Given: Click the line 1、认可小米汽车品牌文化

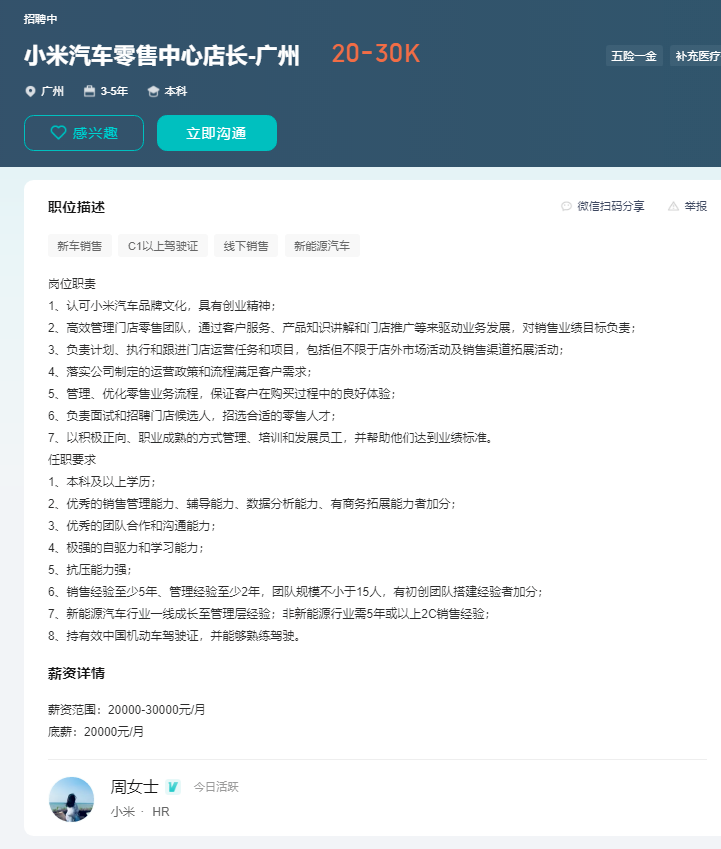Looking at the screenshot, I should [162, 305].
